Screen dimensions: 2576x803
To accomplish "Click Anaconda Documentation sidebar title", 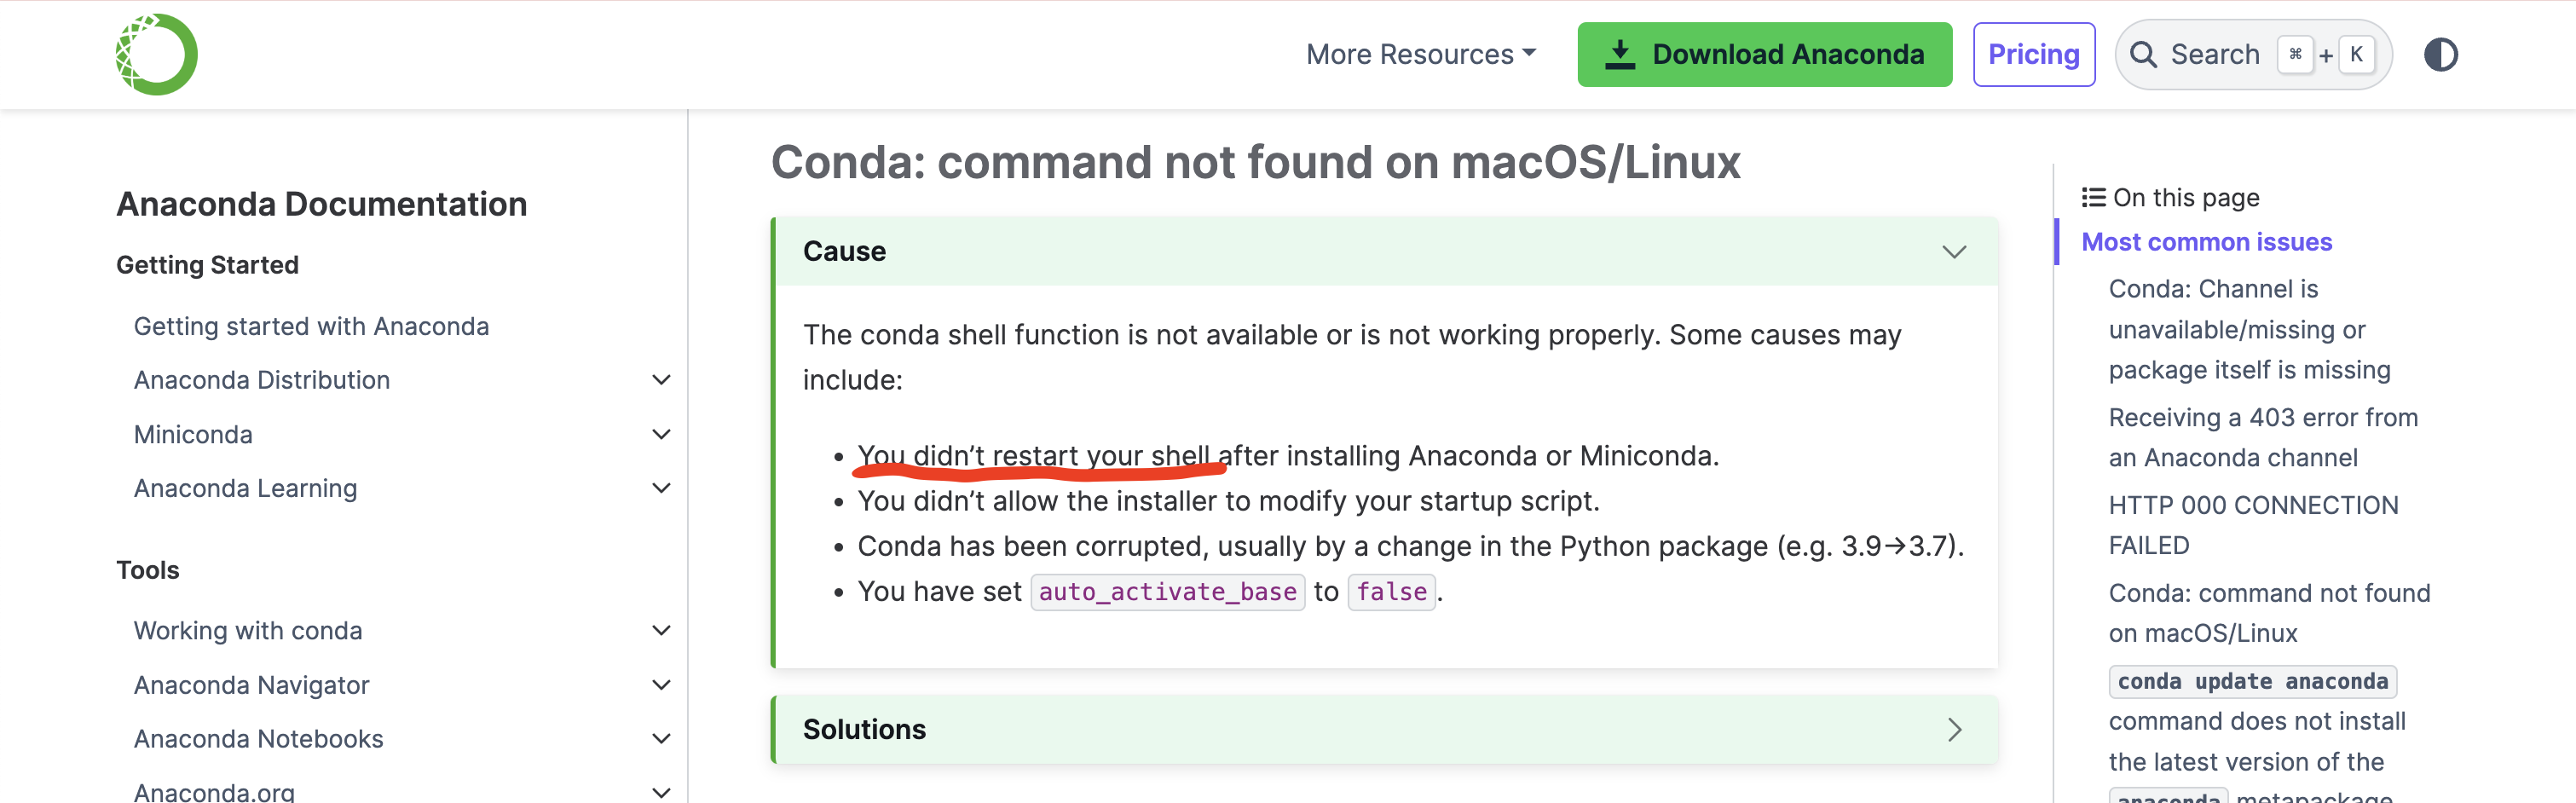I will point(321,204).
